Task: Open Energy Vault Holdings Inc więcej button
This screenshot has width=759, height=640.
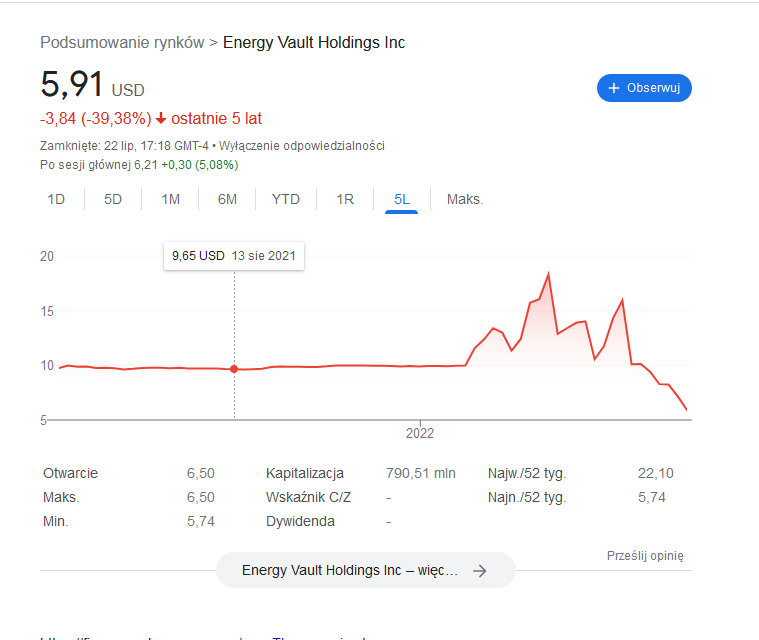Action: click(x=366, y=570)
